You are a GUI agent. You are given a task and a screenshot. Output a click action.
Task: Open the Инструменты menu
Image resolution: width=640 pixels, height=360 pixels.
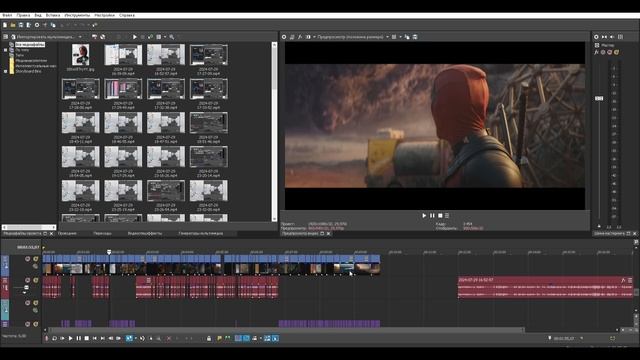(x=77, y=15)
